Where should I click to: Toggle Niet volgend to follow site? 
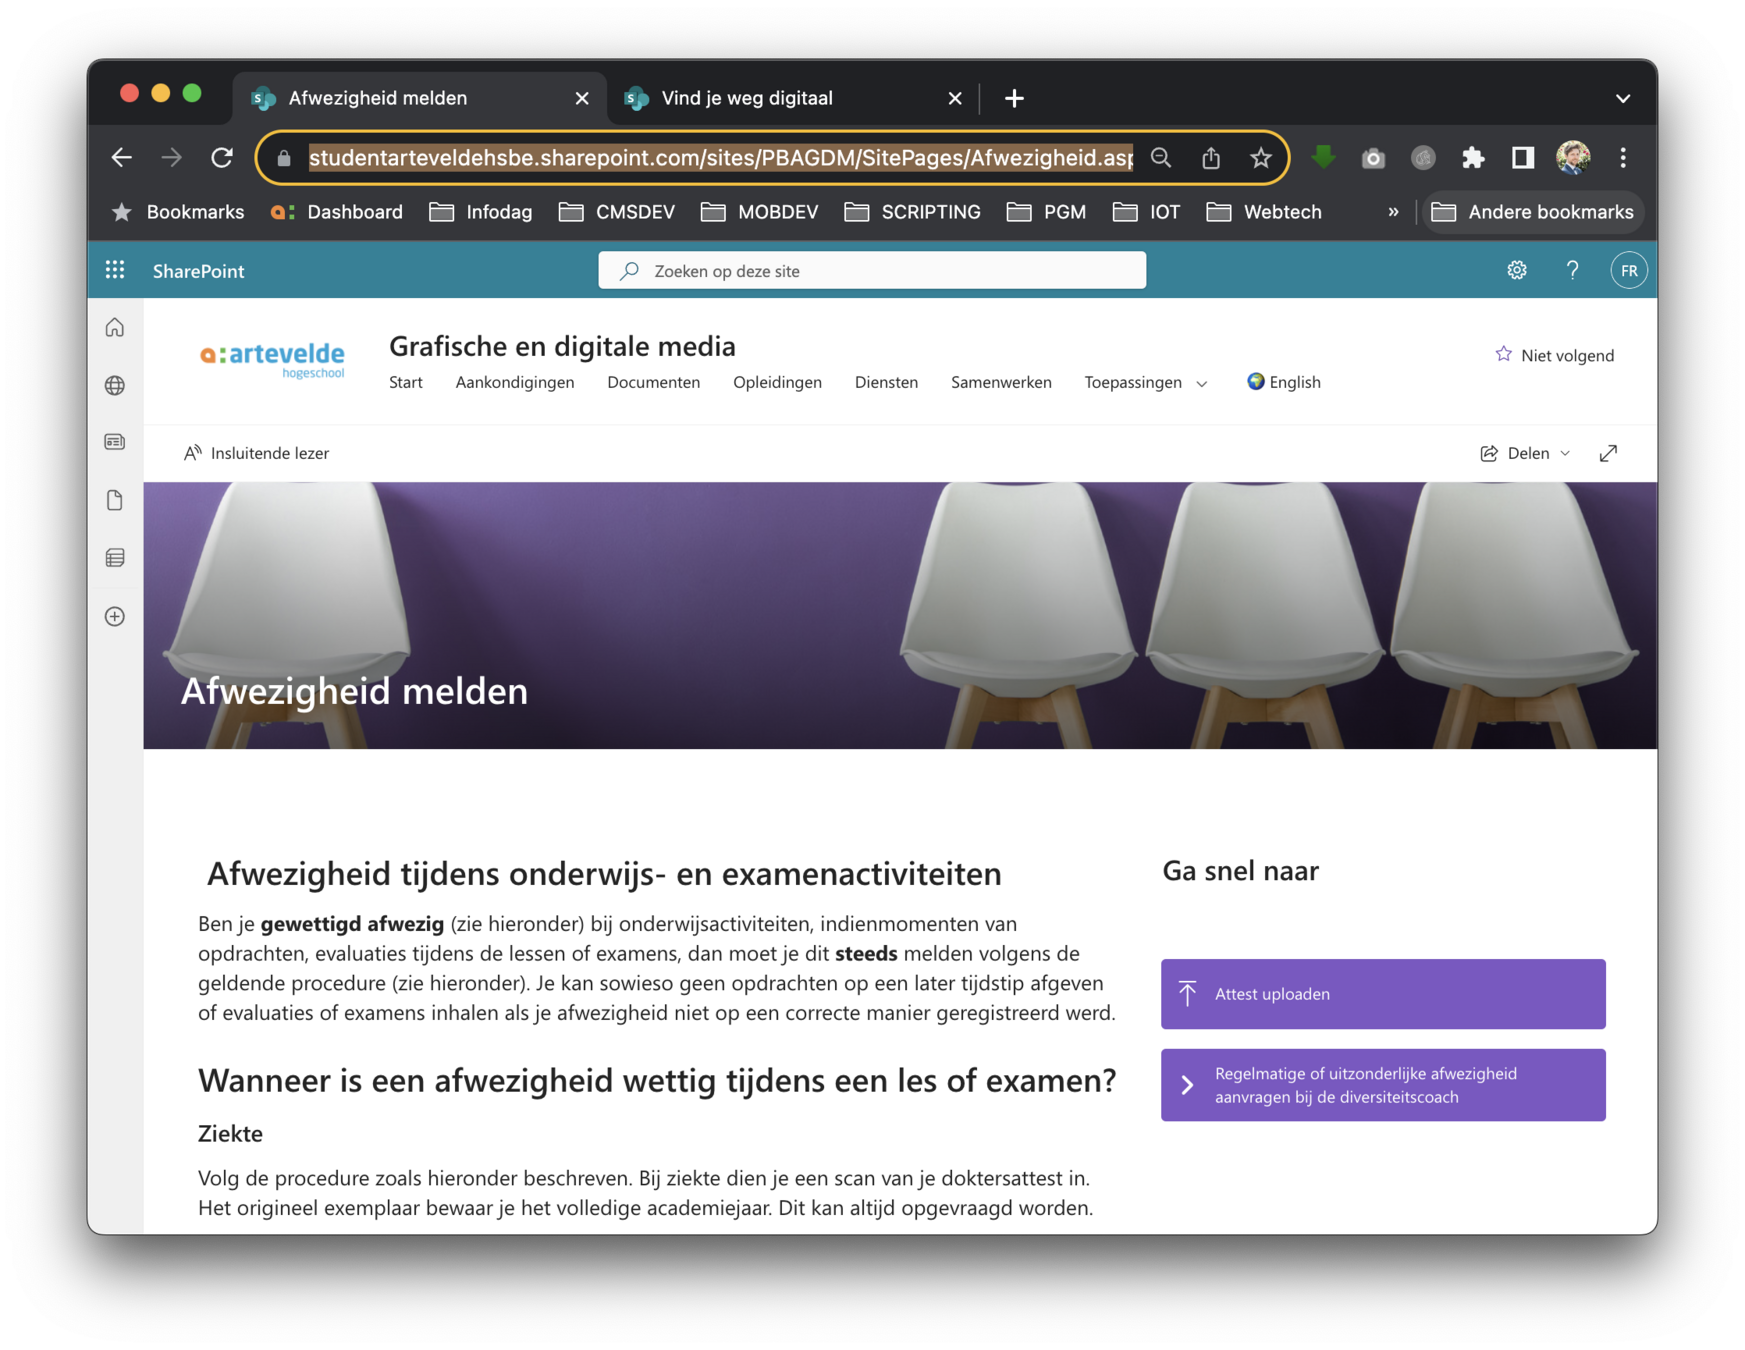(1554, 355)
